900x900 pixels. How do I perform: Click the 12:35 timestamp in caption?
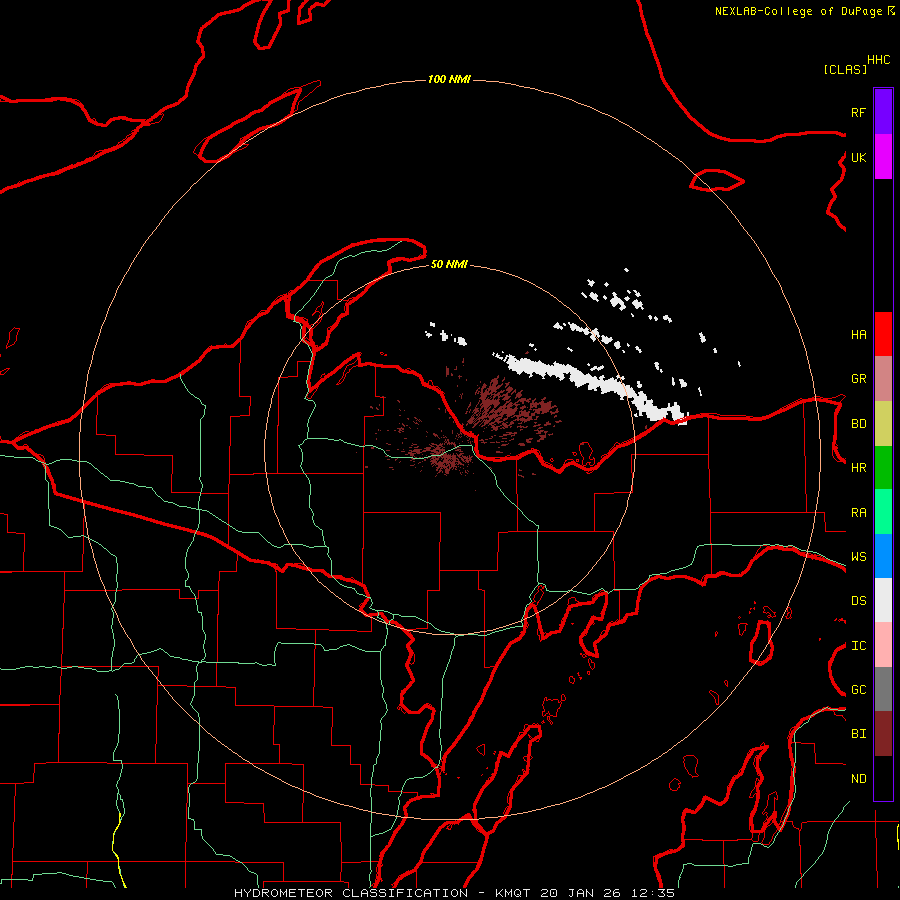click(x=653, y=893)
